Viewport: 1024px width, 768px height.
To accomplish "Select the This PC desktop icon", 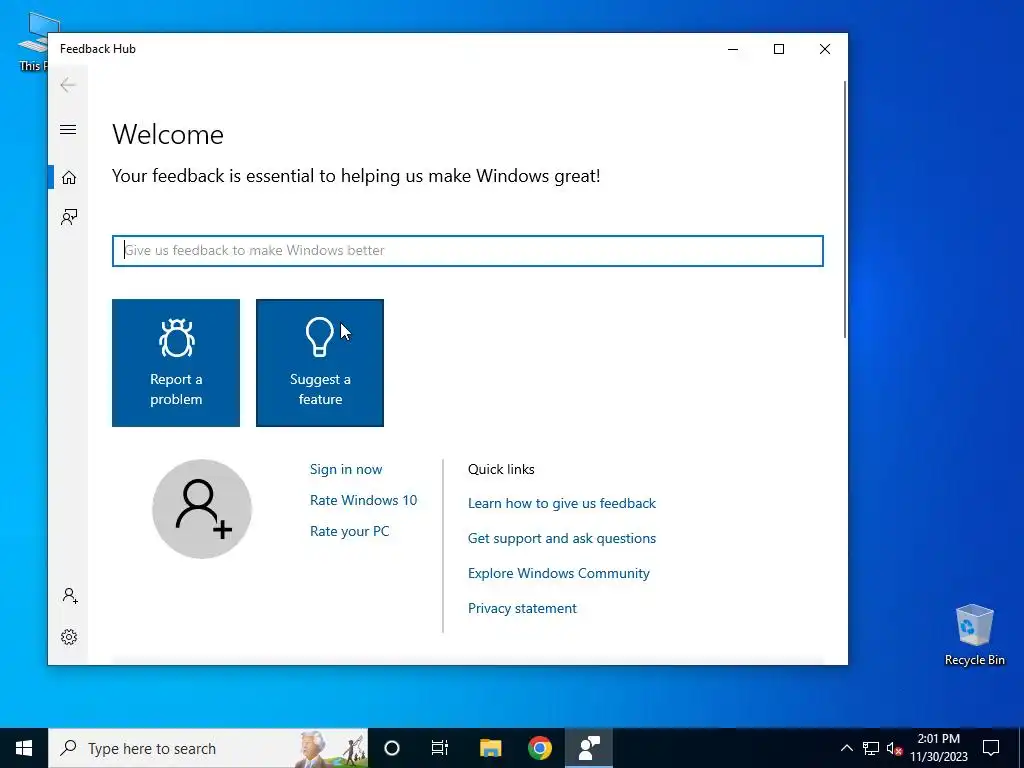I will [33, 41].
